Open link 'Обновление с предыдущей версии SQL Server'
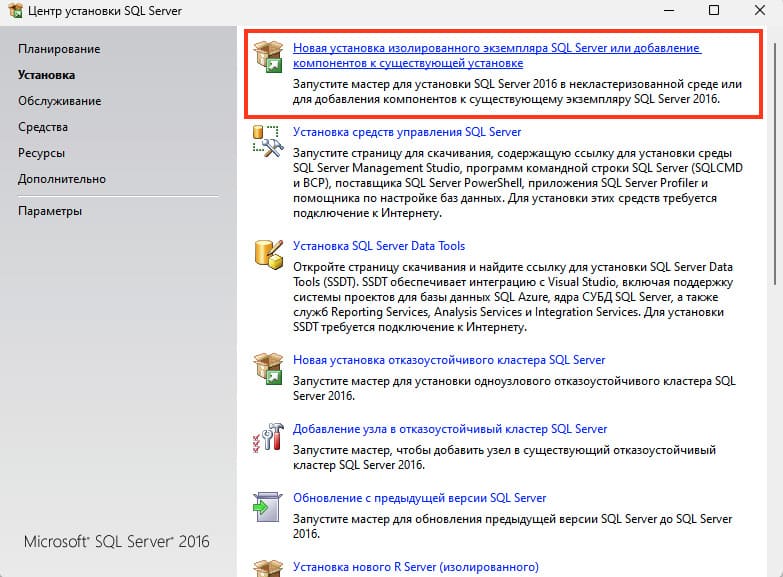The image size is (783, 577). [x=419, y=498]
